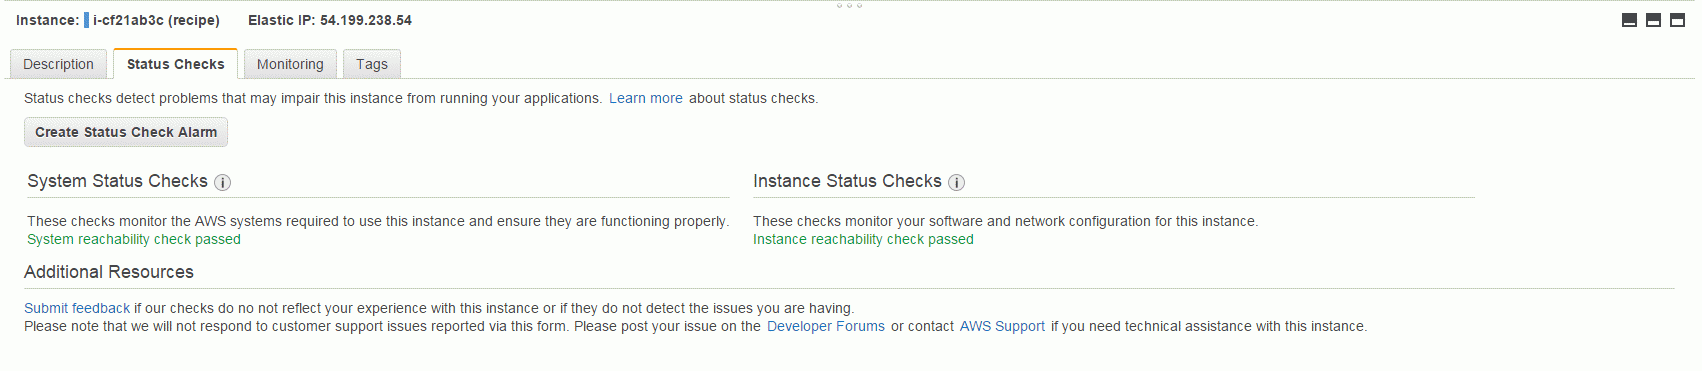Click Create Status Check Alarm button
This screenshot has height=371, width=1702.
(x=126, y=132)
